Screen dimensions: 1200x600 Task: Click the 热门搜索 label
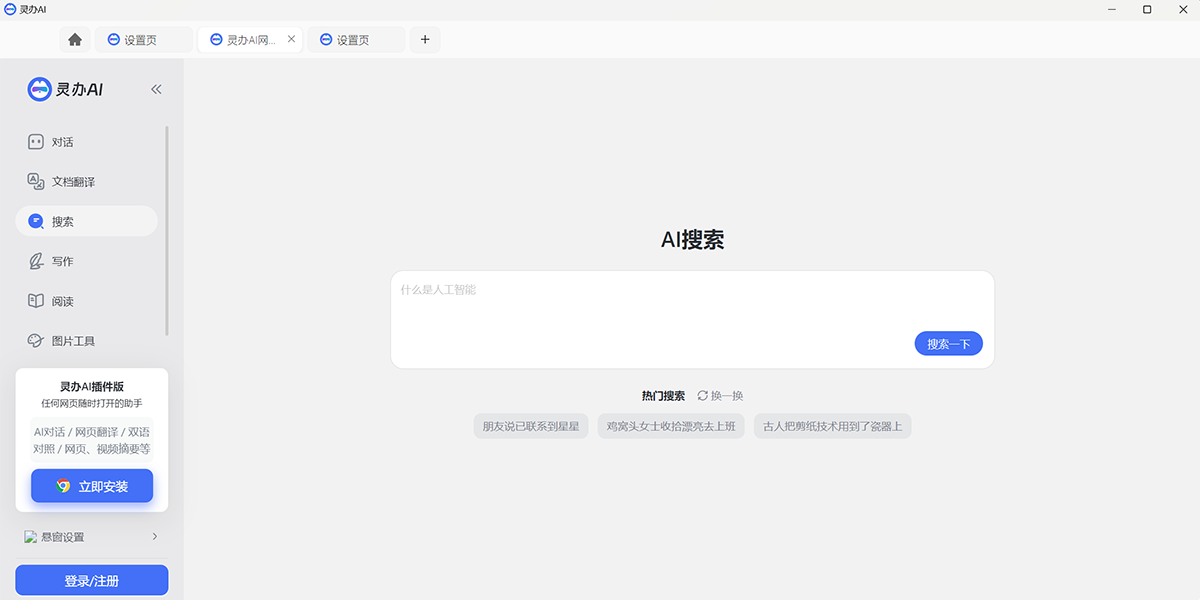[664, 396]
